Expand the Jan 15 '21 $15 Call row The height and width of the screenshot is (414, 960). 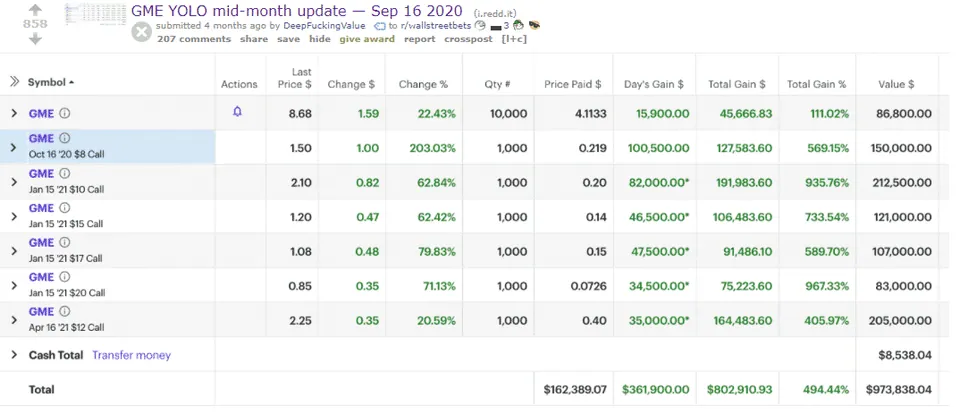point(13,217)
